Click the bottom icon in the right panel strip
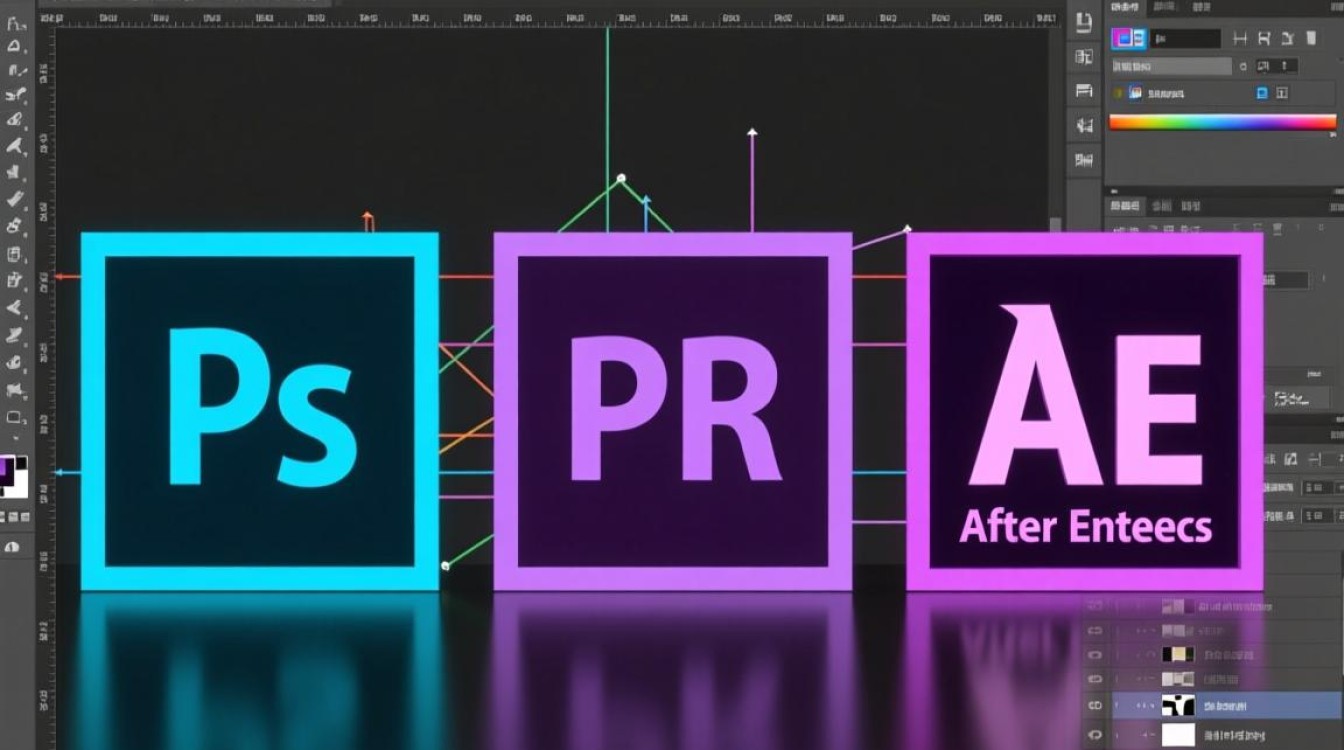This screenshot has height=750, width=1344. click(1084, 159)
